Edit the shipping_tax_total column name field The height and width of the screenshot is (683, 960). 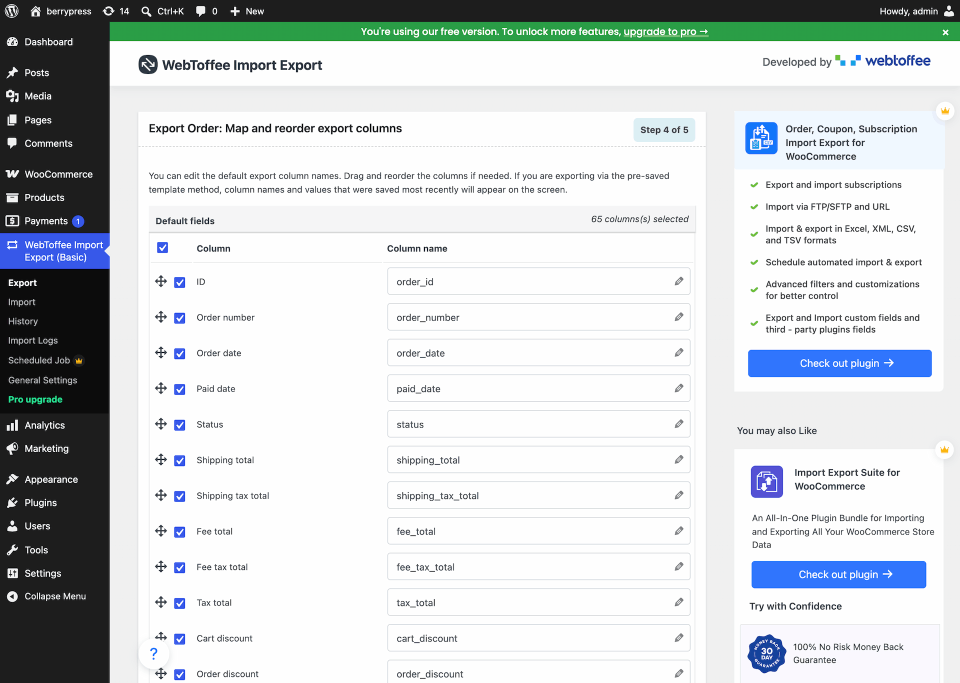click(x=538, y=496)
